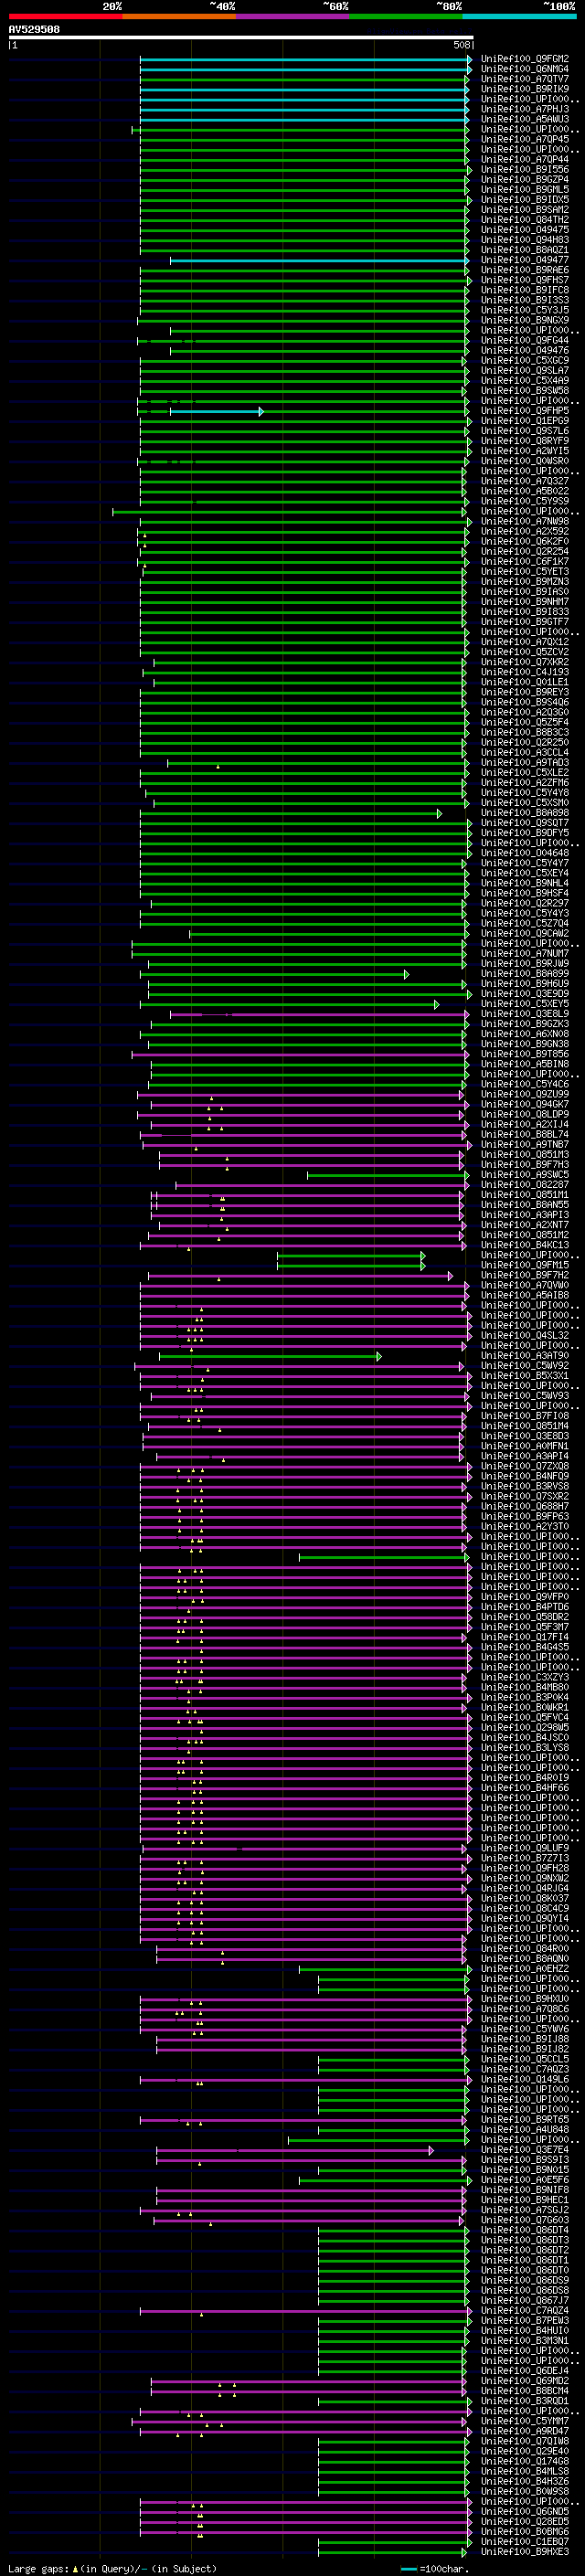Select the UniRef100_O82287 label
This screenshot has height=2576, width=585.
525,1184
